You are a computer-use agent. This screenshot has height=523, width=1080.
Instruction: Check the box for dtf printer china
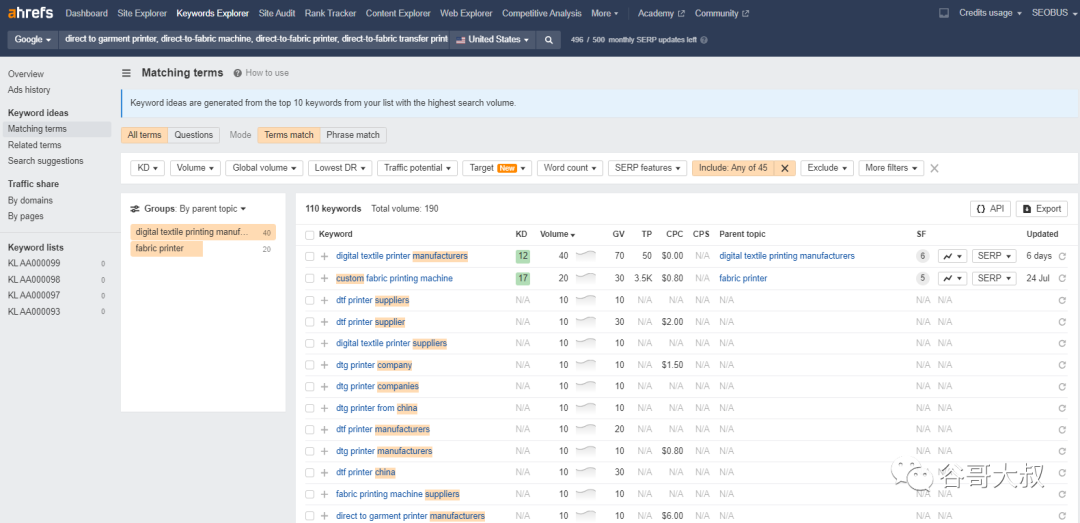tap(309, 473)
